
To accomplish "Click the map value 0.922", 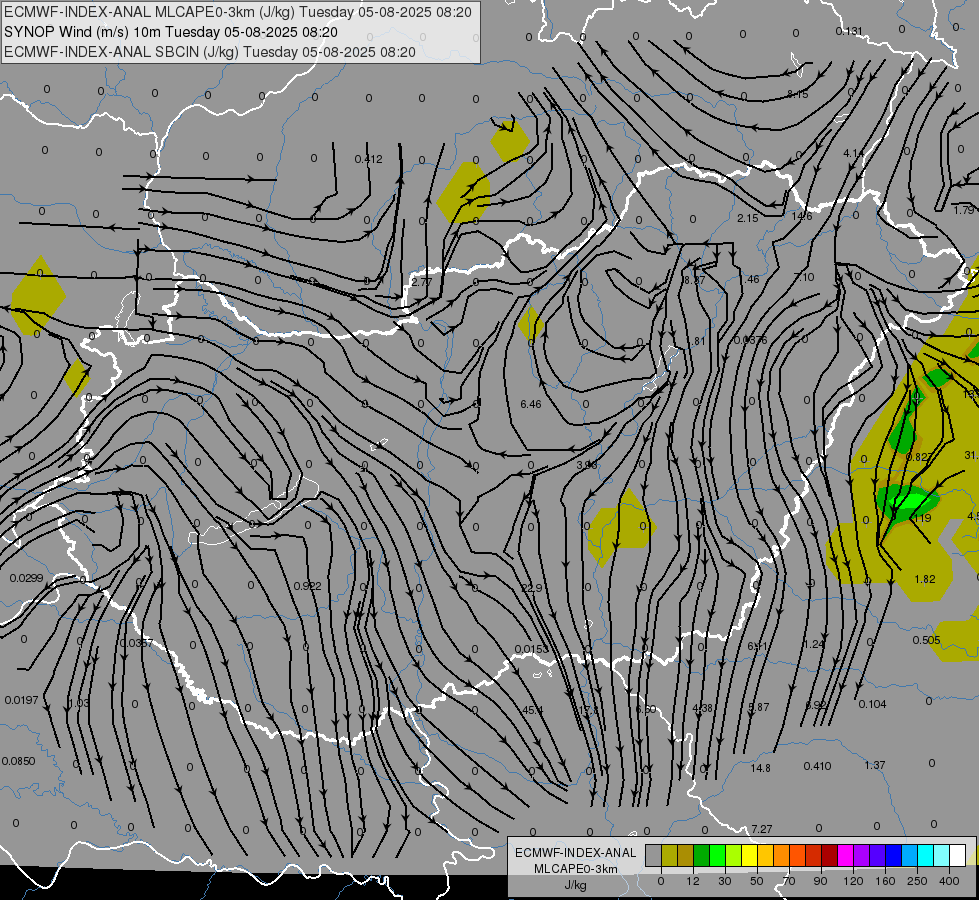I will pos(307,586).
